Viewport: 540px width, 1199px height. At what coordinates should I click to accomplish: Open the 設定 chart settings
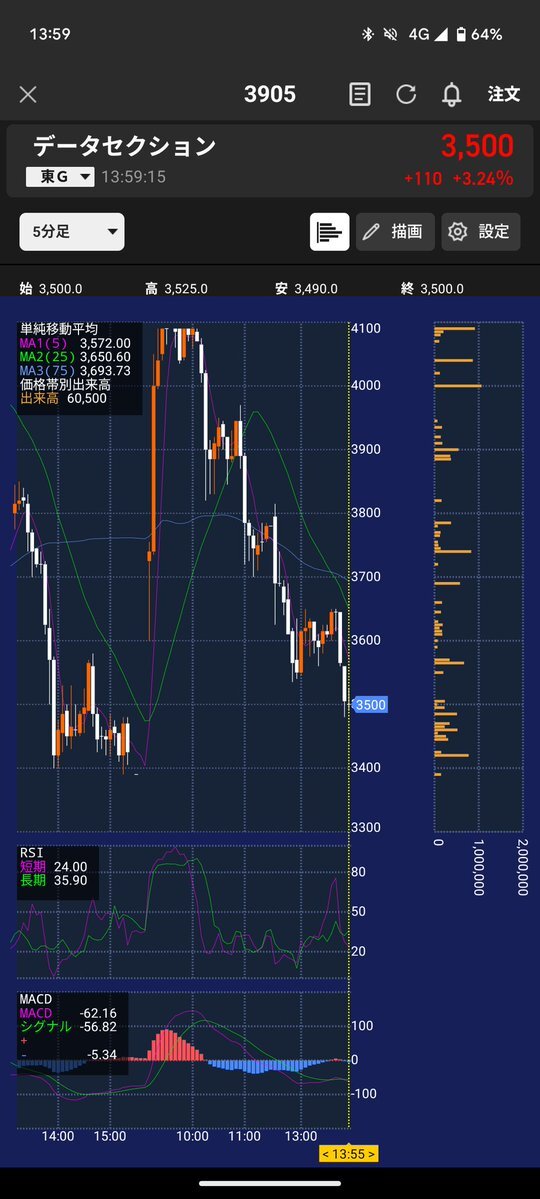click(481, 232)
